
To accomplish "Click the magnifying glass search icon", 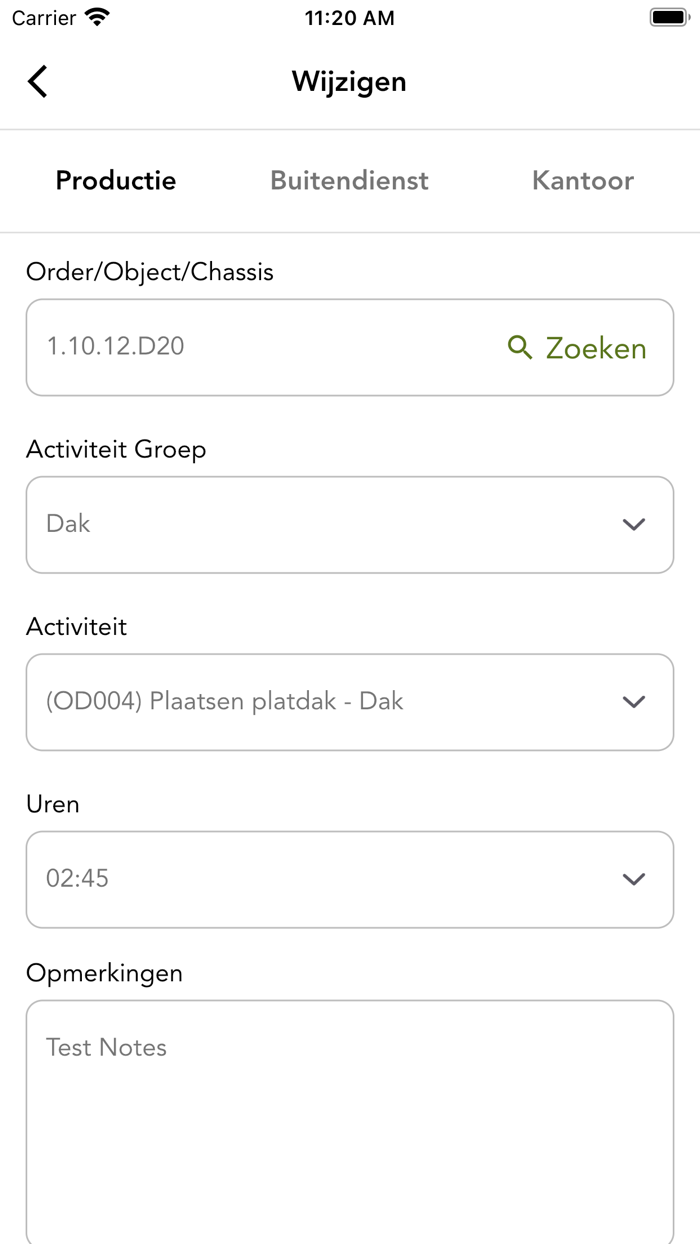I will click(x=520, y=347).
